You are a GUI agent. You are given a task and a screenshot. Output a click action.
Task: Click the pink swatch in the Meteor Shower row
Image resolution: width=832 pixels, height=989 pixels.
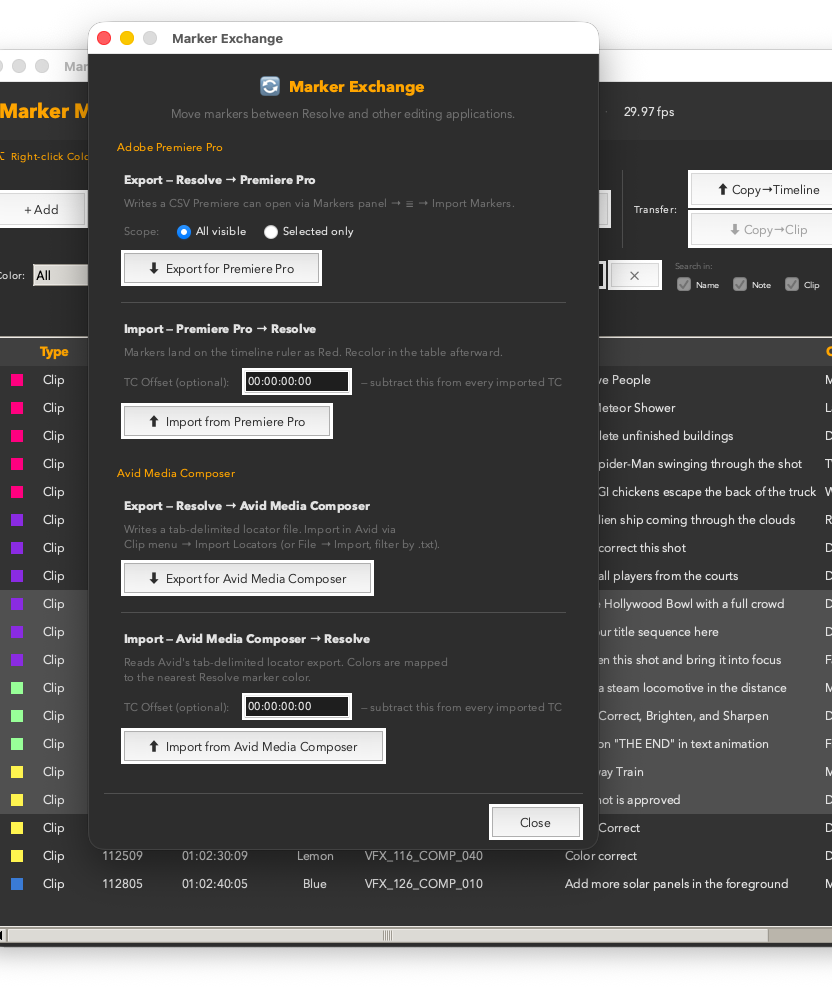17,408
